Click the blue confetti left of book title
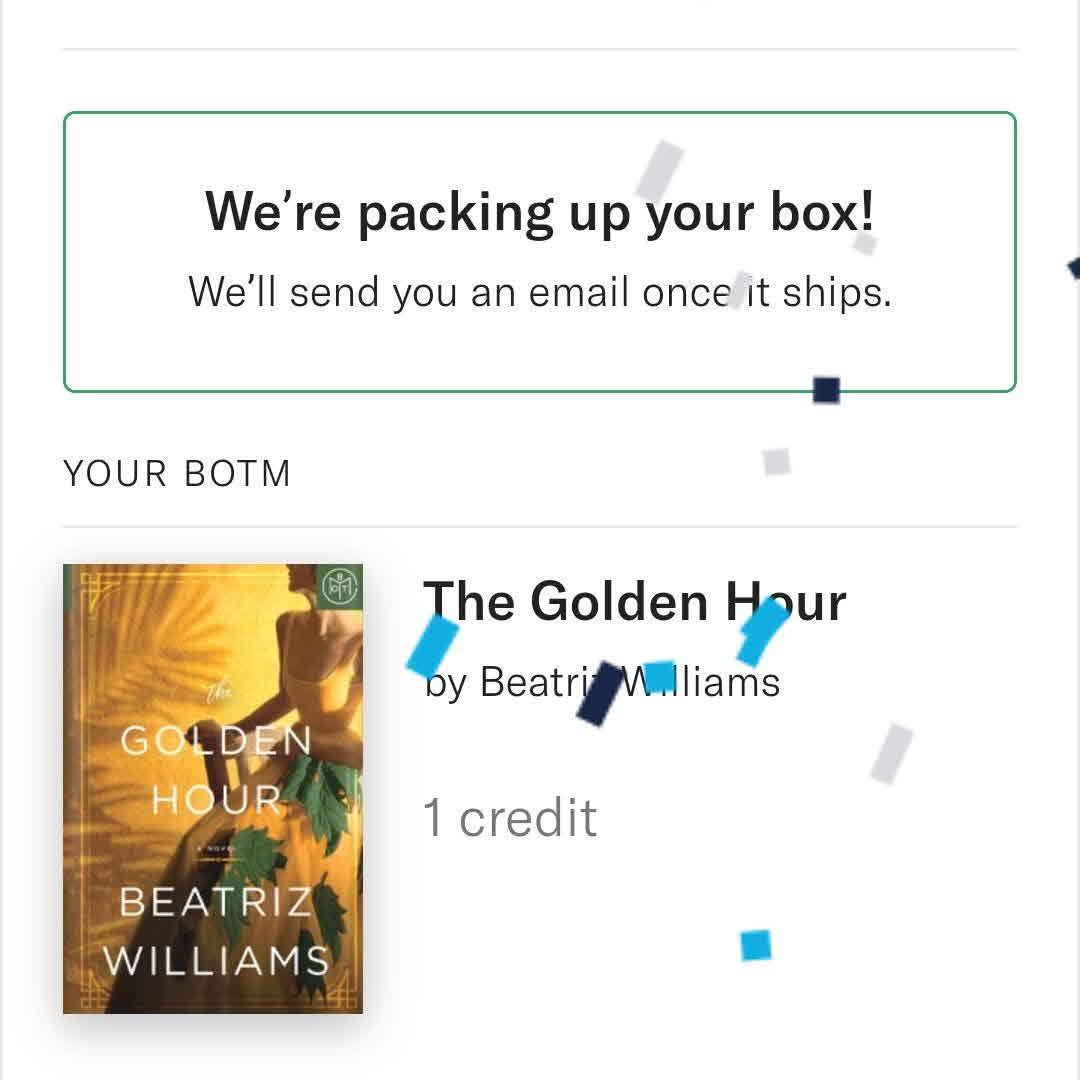The image size is (1080, 1080). pyautogui.click(x=433, y=642)
